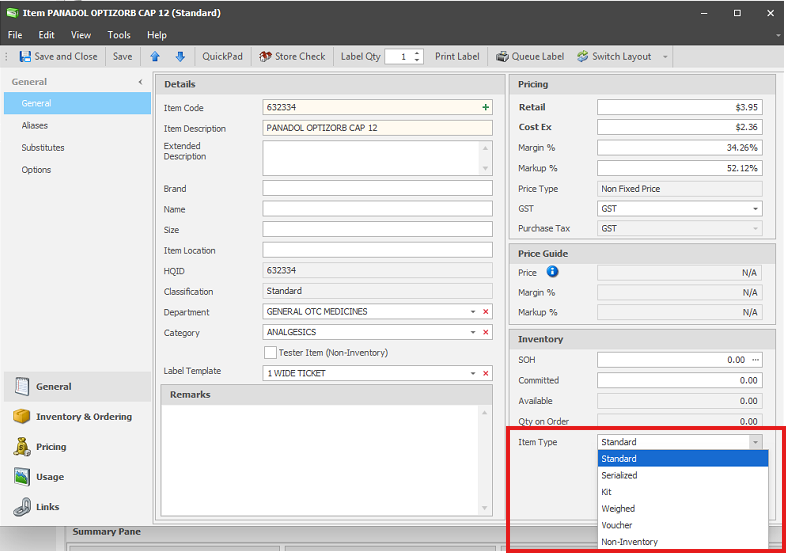This screenshot has width=786, height=553.
Task: Open File menu
Action: tap(15, 35)
